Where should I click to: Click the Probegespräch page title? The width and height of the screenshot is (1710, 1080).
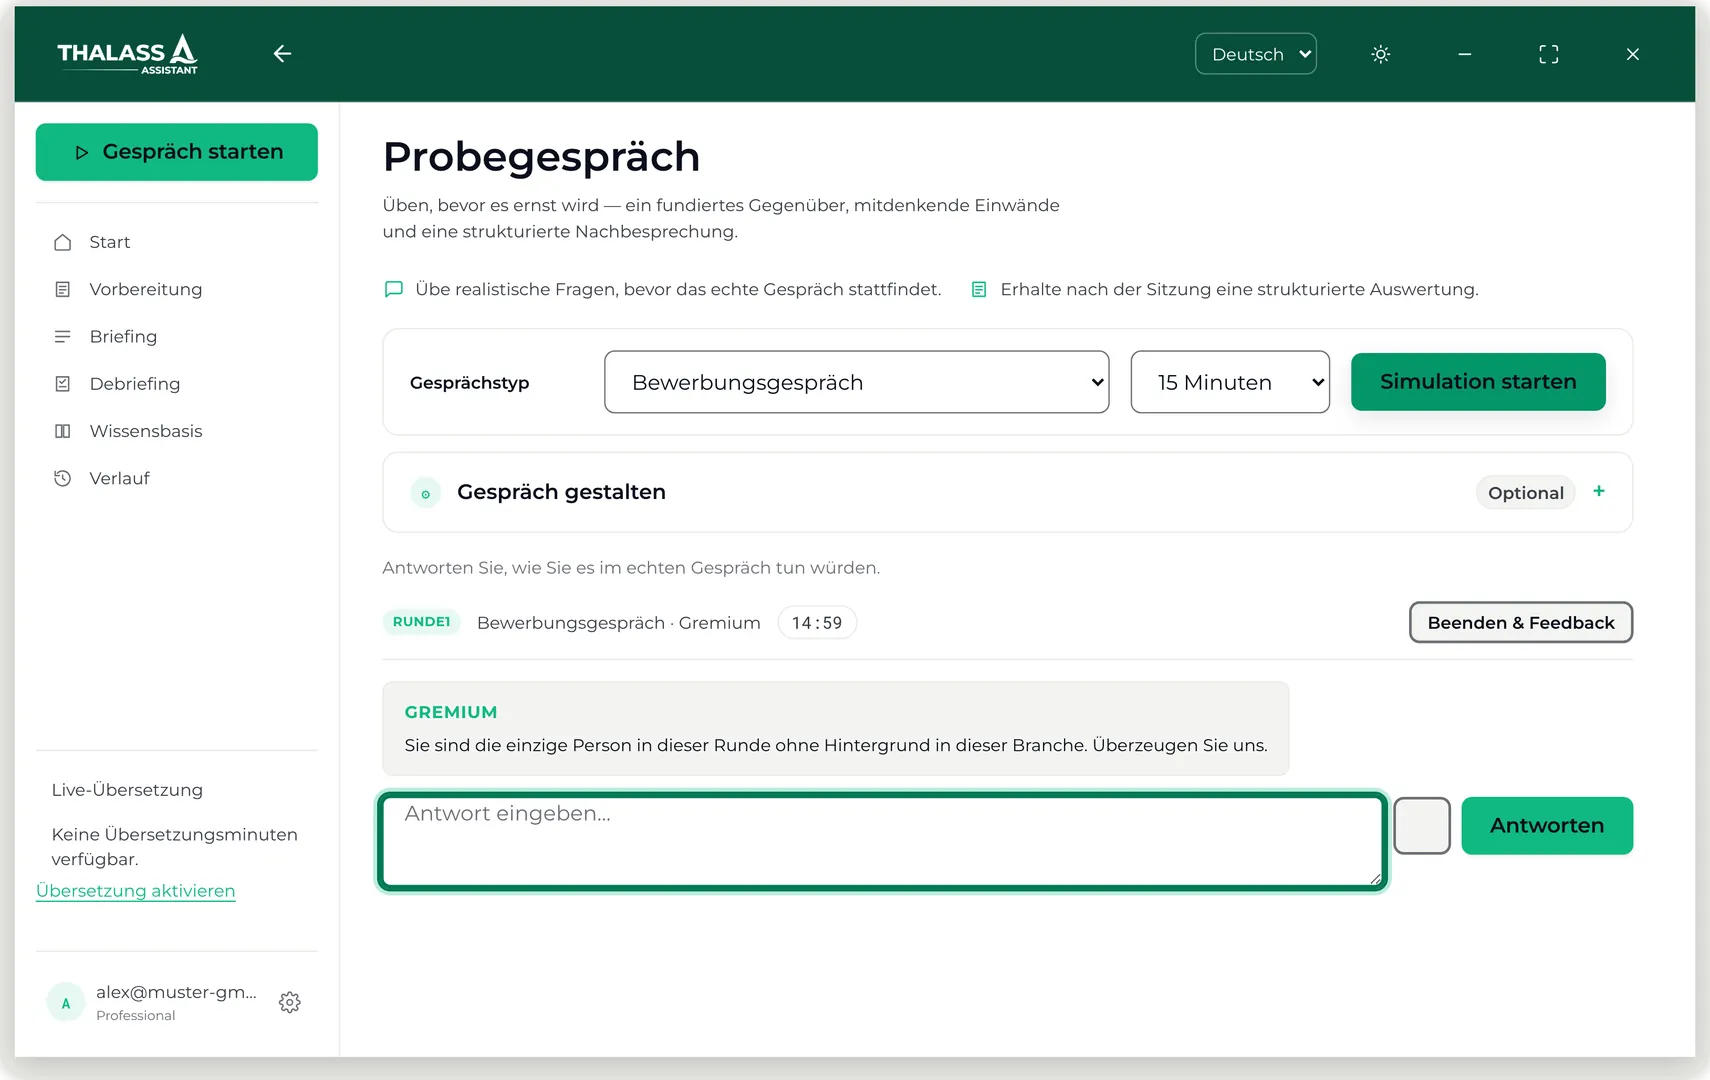541,157
